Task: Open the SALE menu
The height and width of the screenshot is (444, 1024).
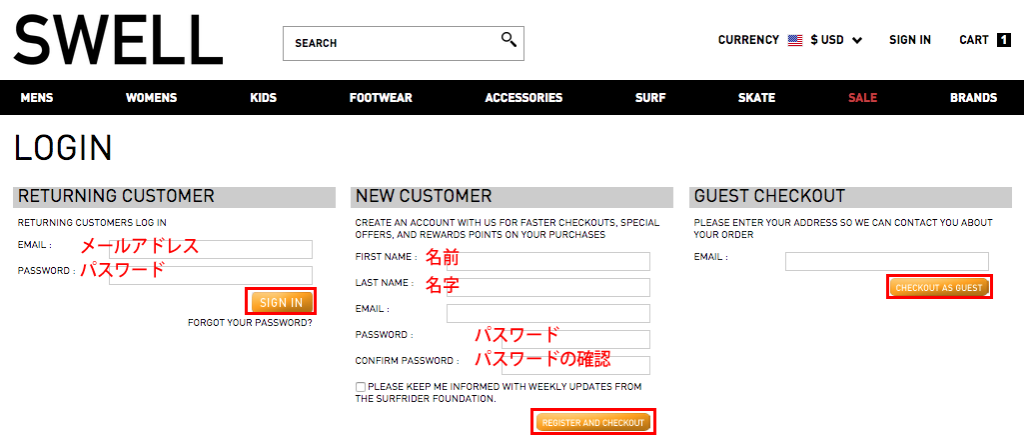Action: [x=863, y=98]
